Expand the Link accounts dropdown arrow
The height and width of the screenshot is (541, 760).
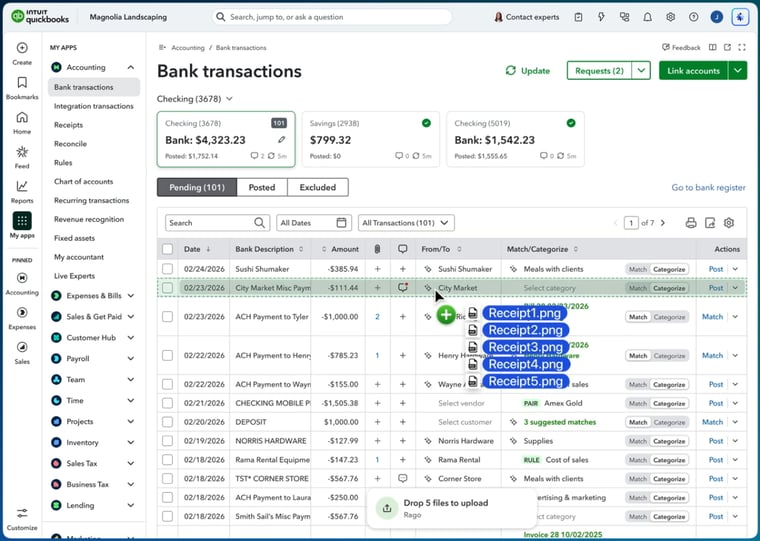(x=737, y=71)
